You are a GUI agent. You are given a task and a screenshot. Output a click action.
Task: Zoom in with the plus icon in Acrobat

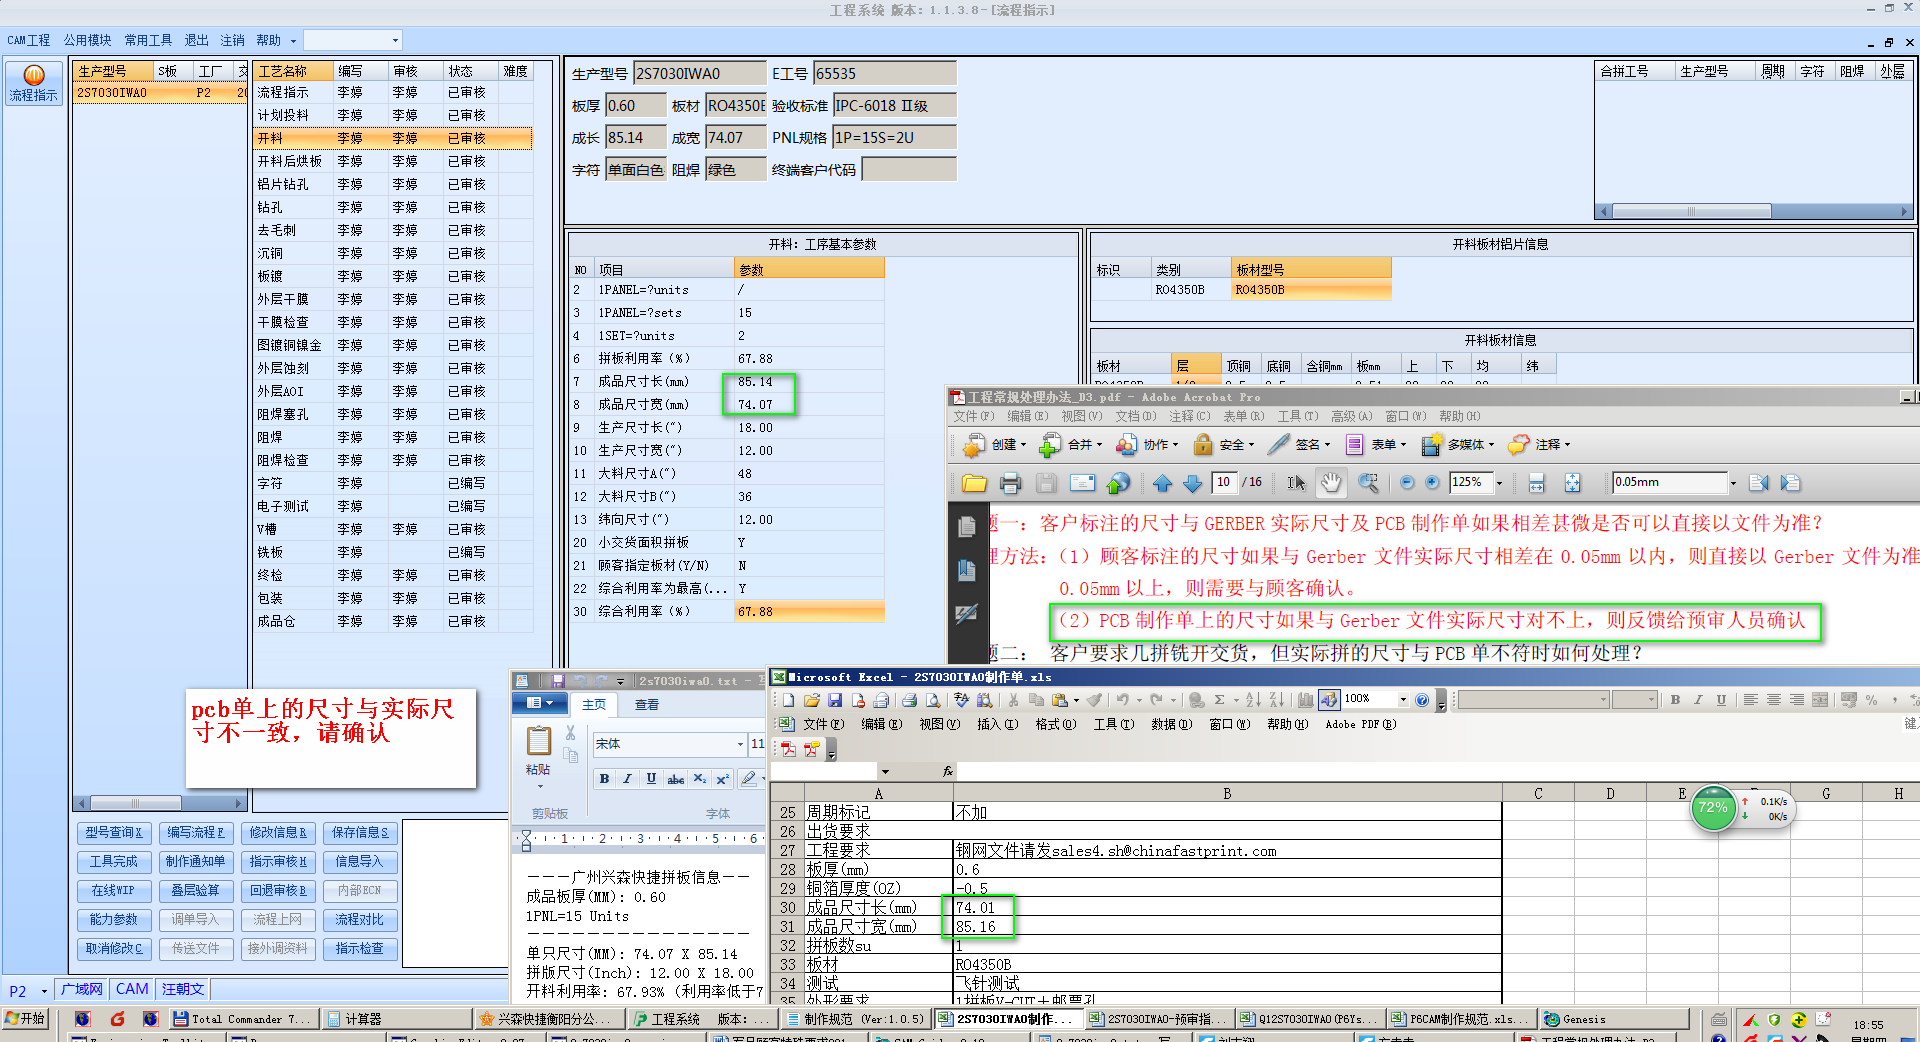pos(1432,483)
